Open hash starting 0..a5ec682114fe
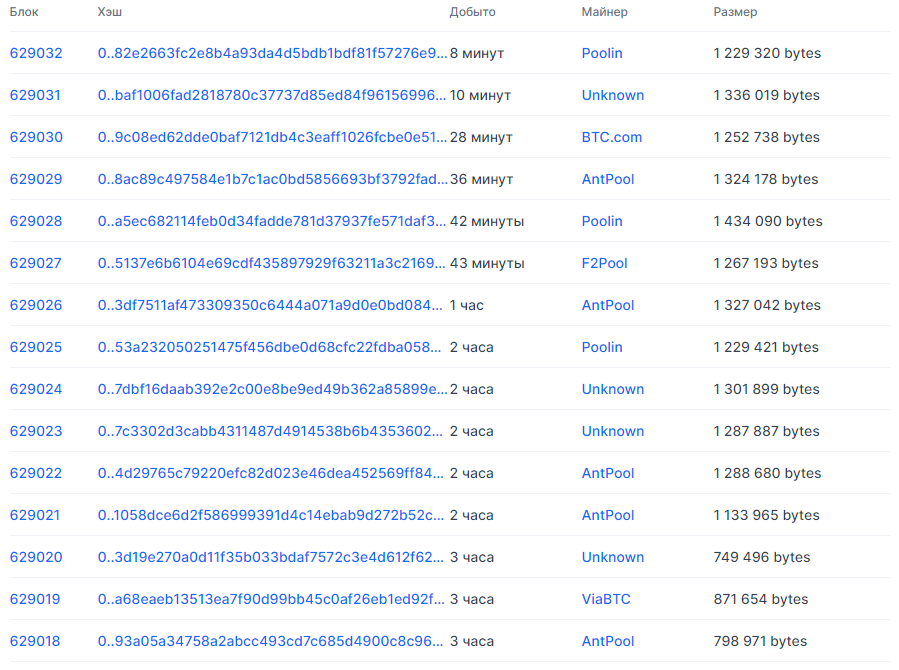 272,221
